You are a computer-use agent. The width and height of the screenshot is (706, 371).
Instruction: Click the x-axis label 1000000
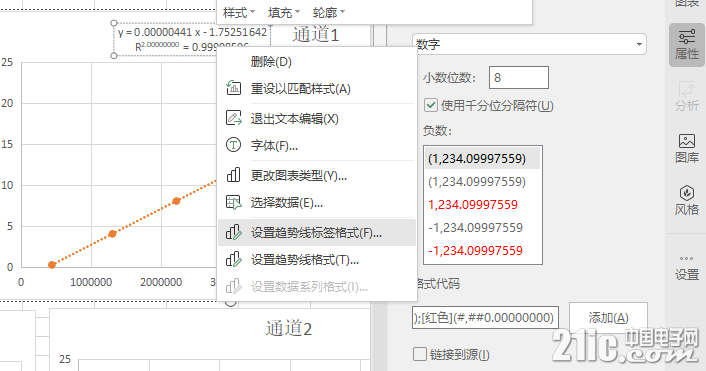[x=91, y=282]
